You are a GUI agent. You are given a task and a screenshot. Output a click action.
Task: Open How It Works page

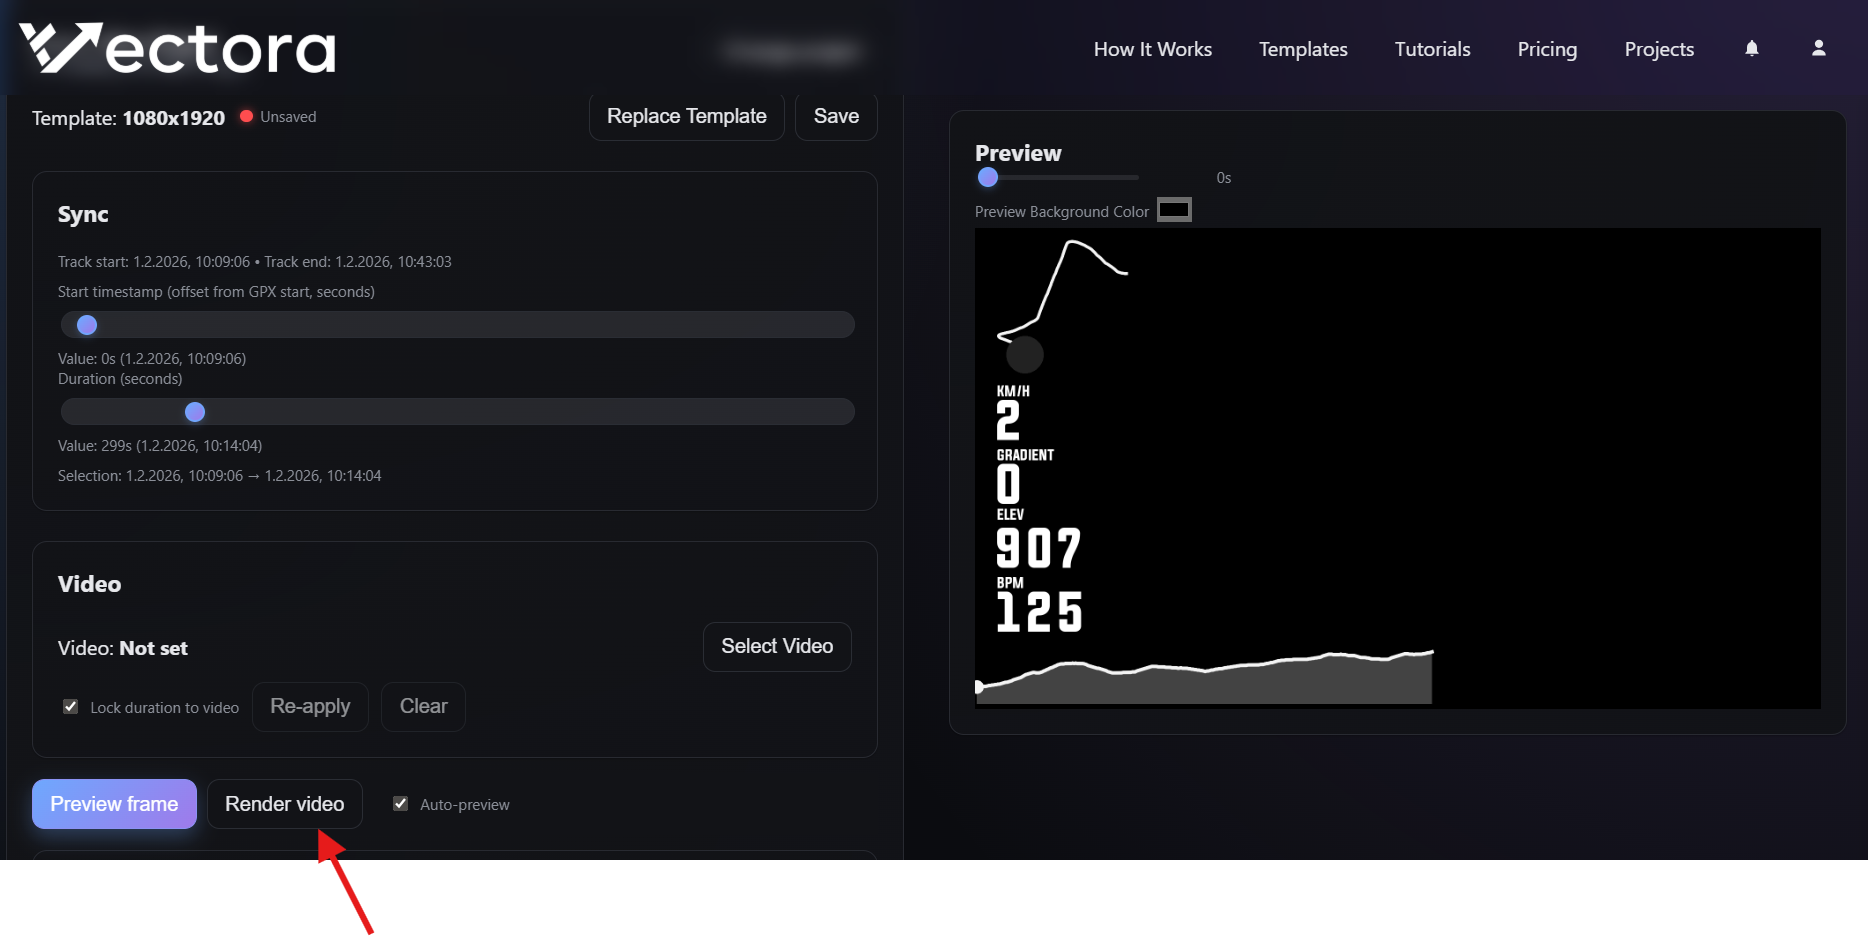coord(1152,49)
